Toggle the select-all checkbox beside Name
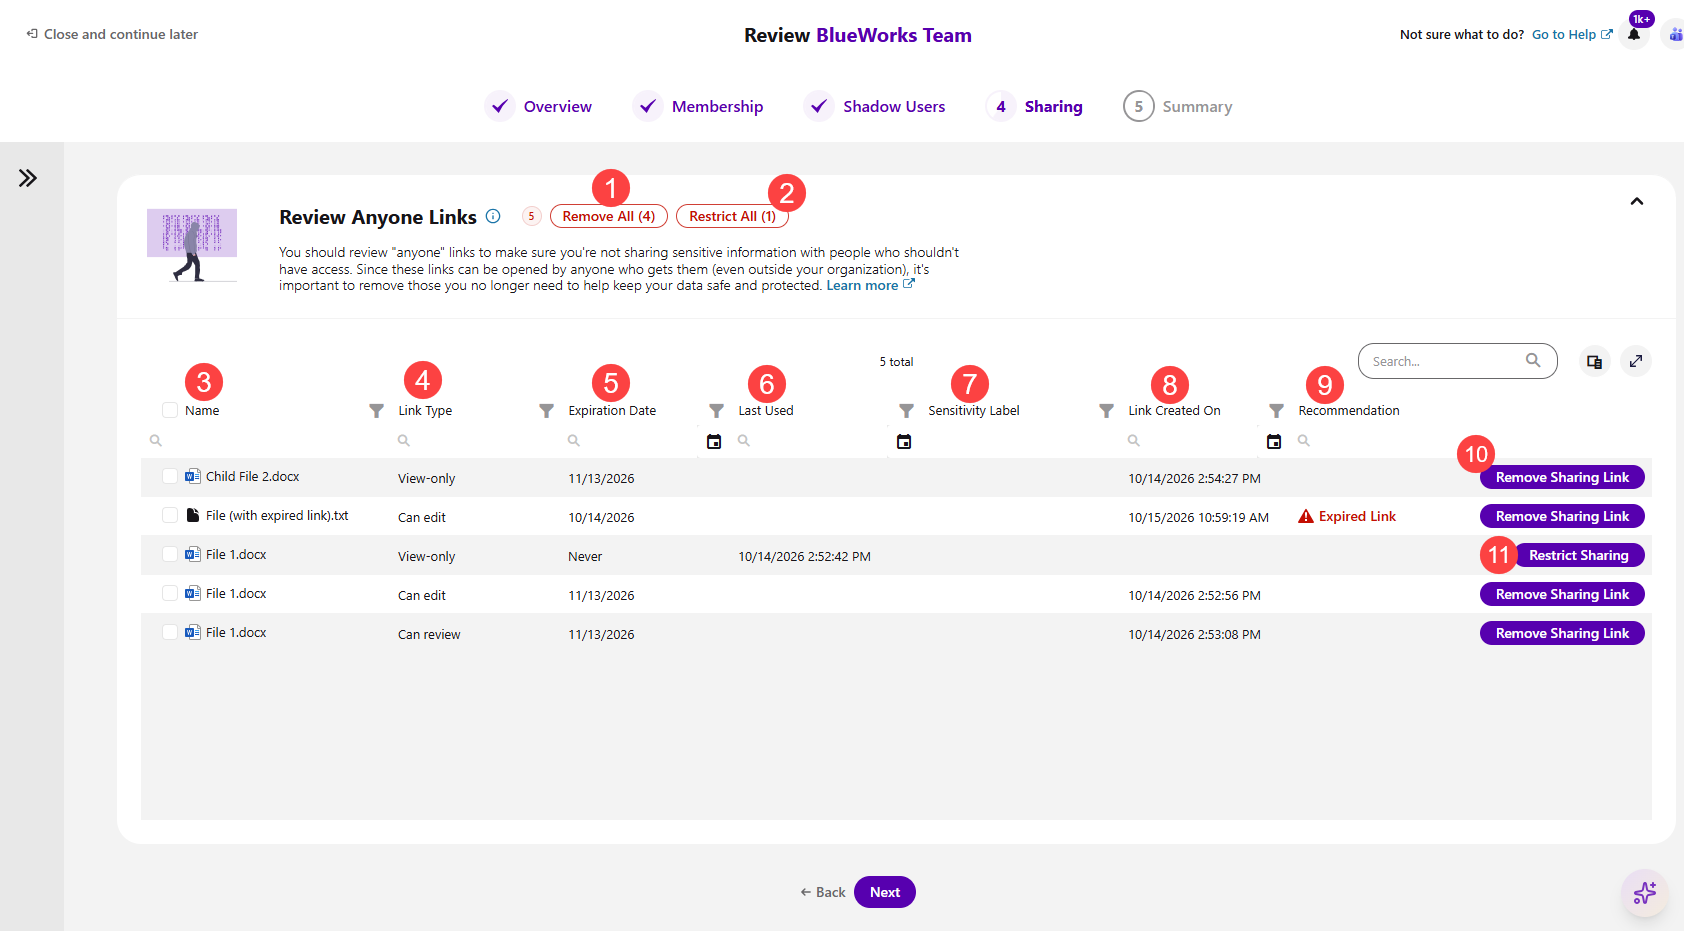Image resolution: width=1684 pixels, height=931 pixels. (170, 410)
